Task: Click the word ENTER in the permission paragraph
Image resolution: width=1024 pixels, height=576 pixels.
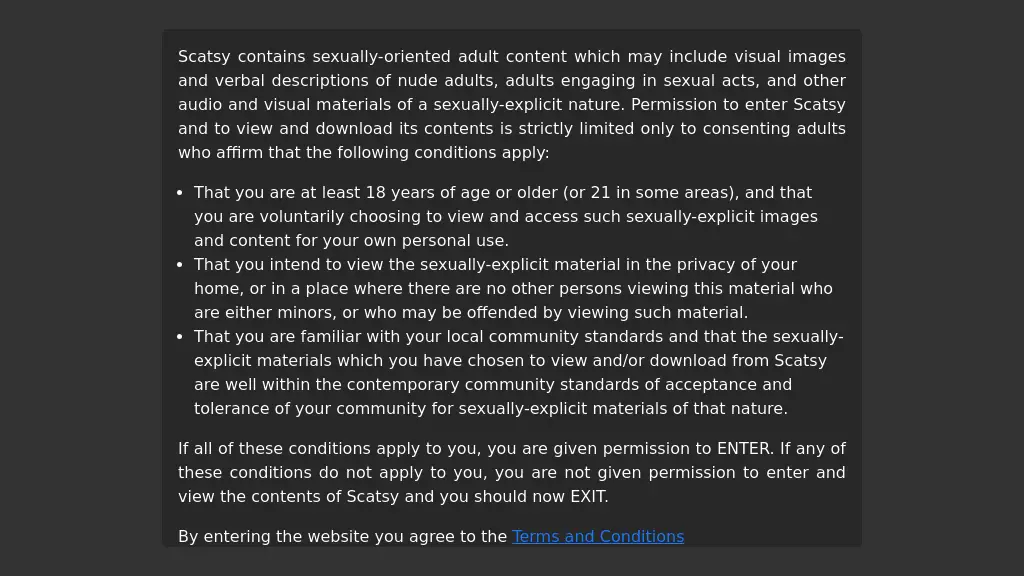Action: click(x=743, y=449)
